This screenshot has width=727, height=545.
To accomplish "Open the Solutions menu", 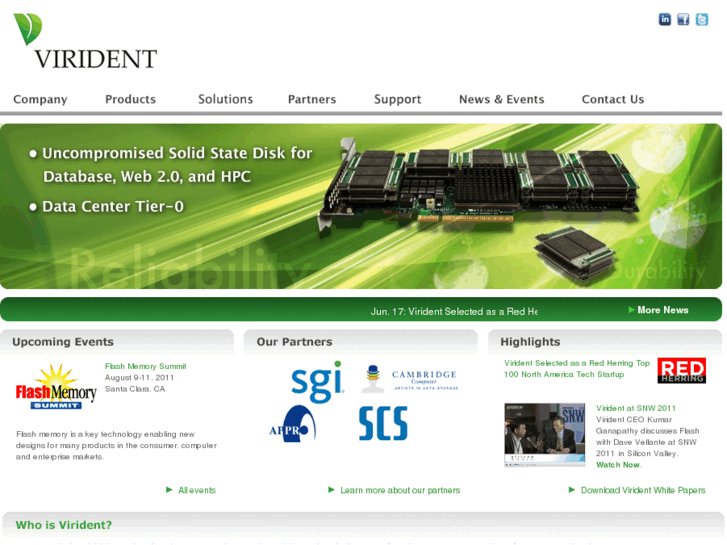I will coord(225,99).
